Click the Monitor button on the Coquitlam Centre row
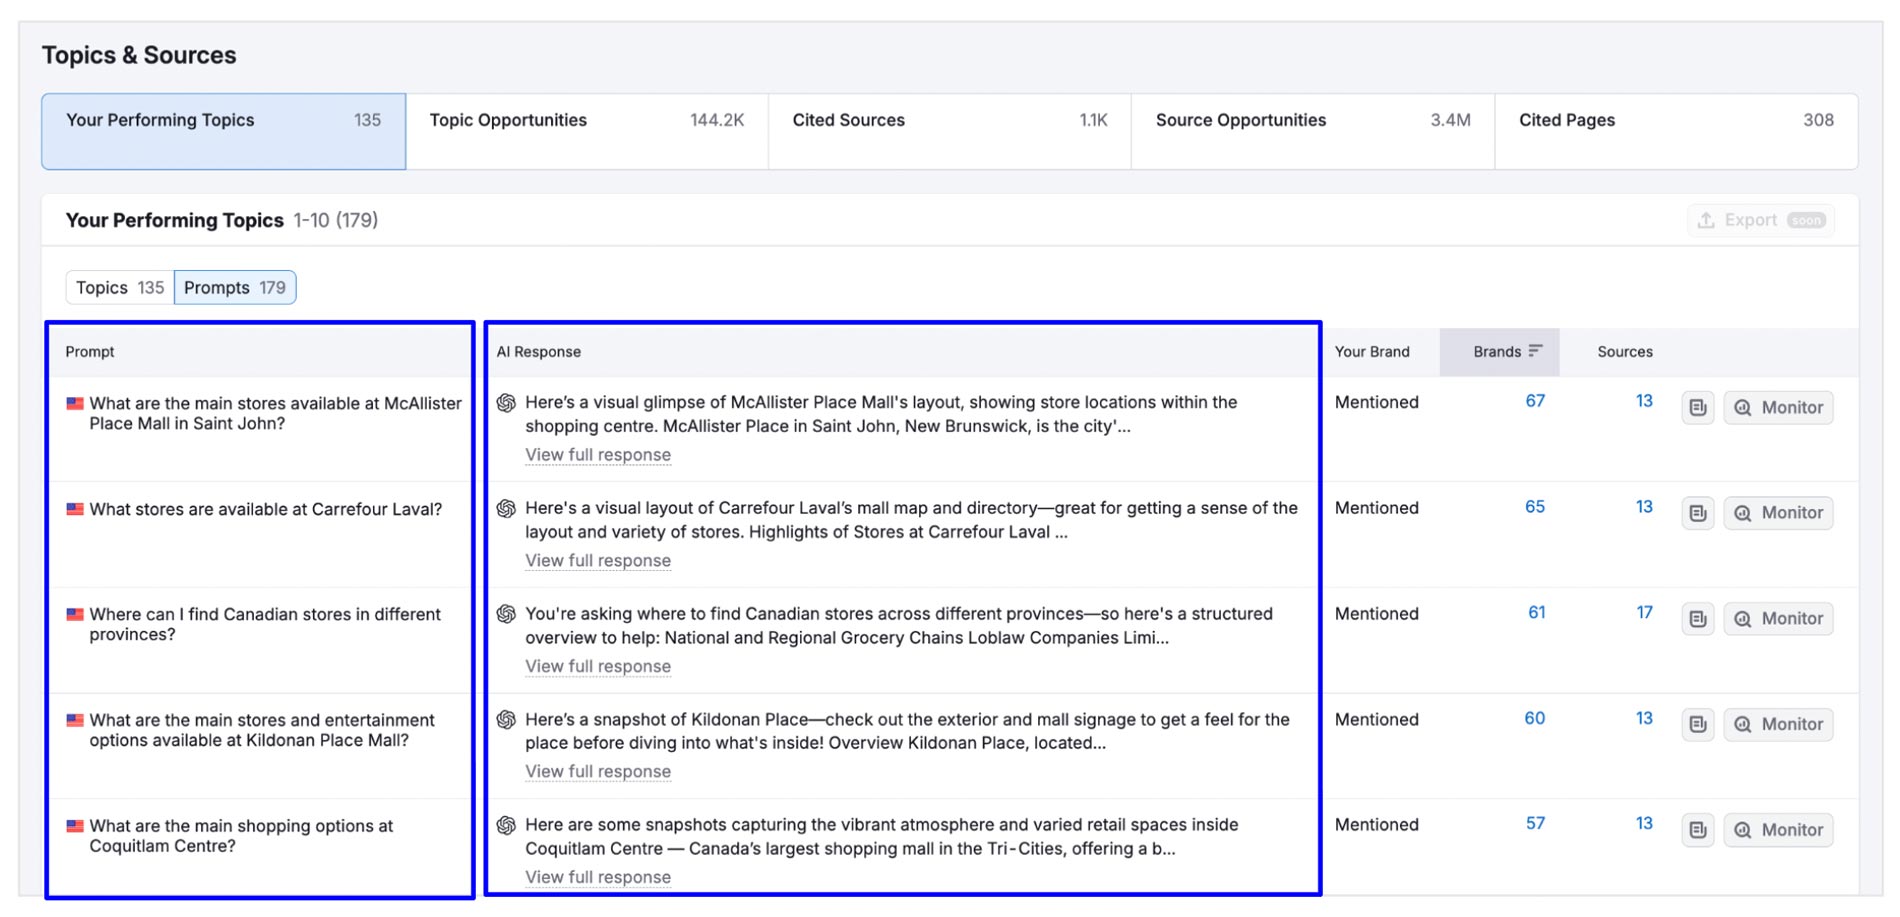The width and height of the screenshot is (1900, 917). (1778, 829)
